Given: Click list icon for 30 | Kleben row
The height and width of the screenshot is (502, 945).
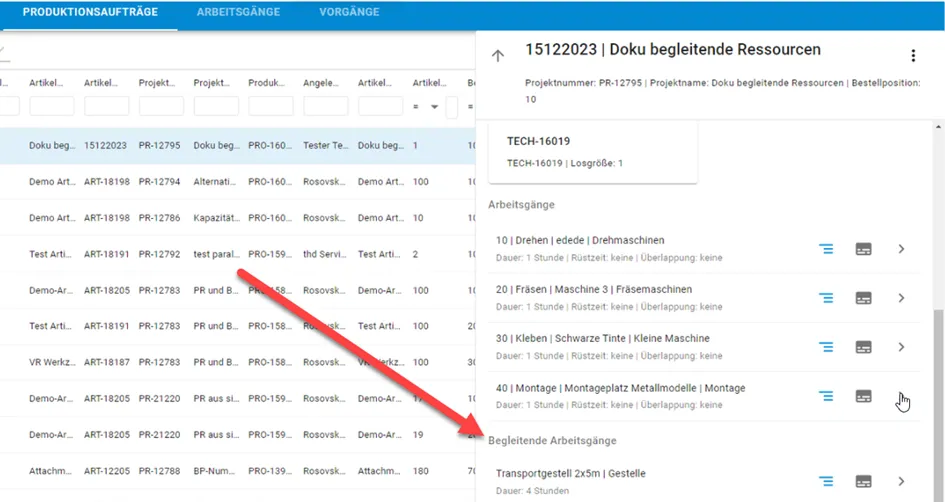Looking at the screenshot, I should 826,347.
